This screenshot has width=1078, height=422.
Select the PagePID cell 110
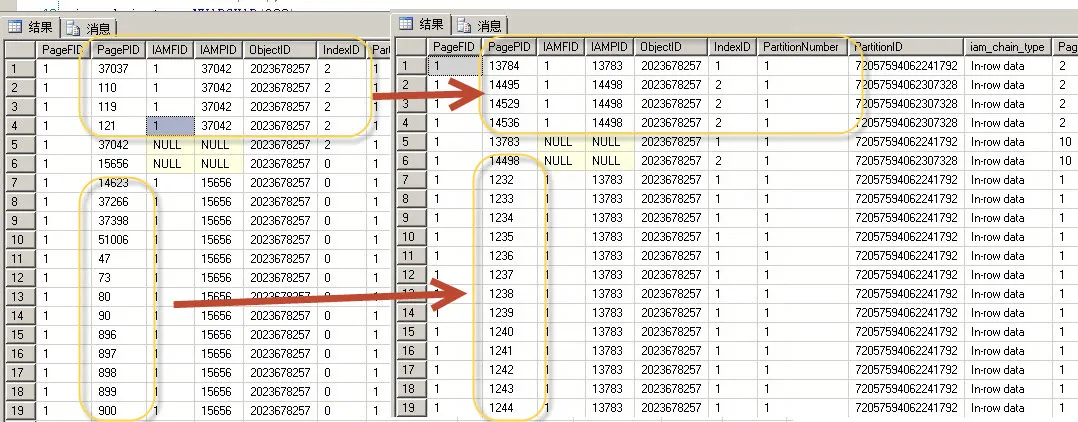click(x=118, y=88)
